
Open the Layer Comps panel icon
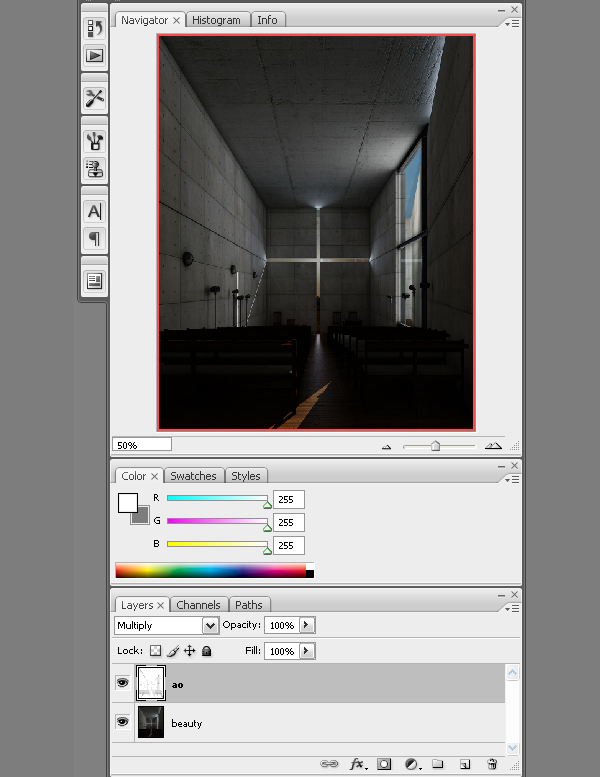point(94,281)
